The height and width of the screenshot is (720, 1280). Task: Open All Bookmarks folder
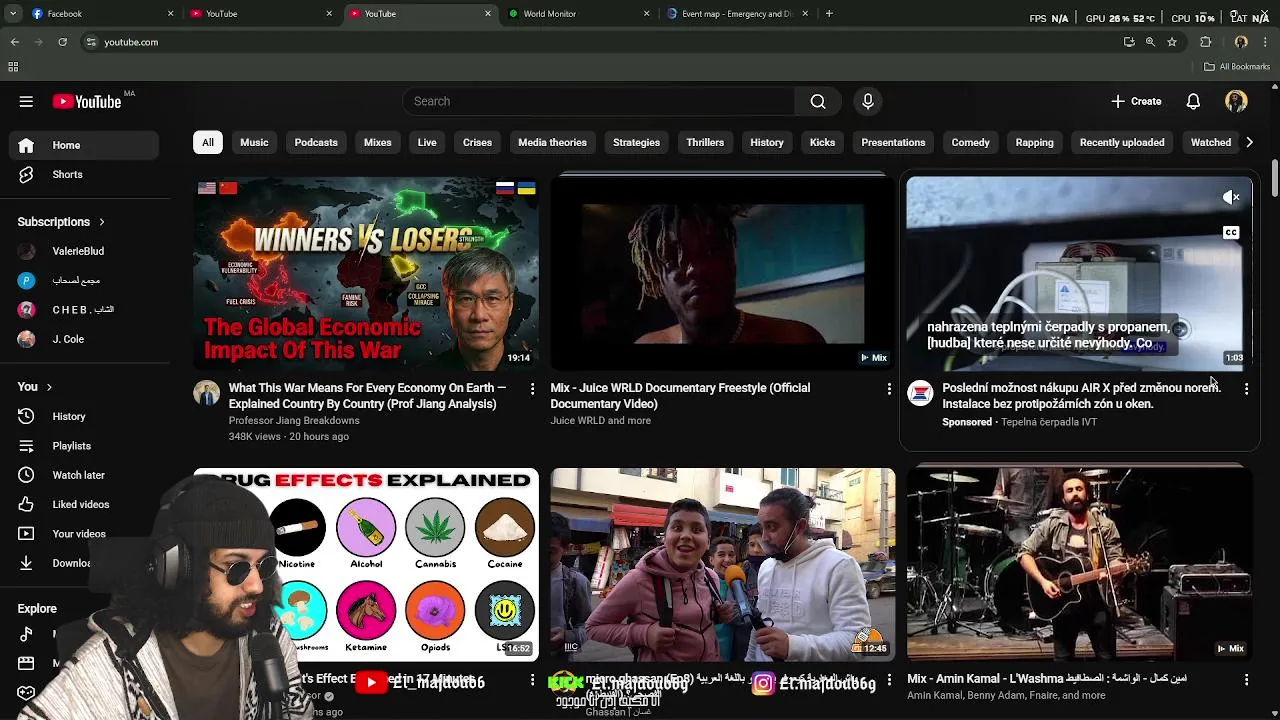click(1237, 67)
